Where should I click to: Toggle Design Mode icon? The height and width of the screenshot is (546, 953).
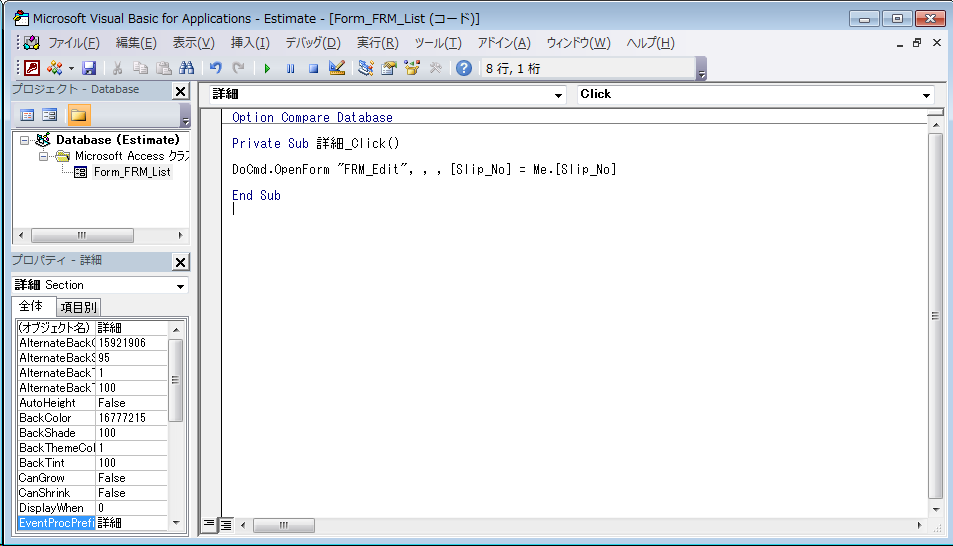coord(337,68)
